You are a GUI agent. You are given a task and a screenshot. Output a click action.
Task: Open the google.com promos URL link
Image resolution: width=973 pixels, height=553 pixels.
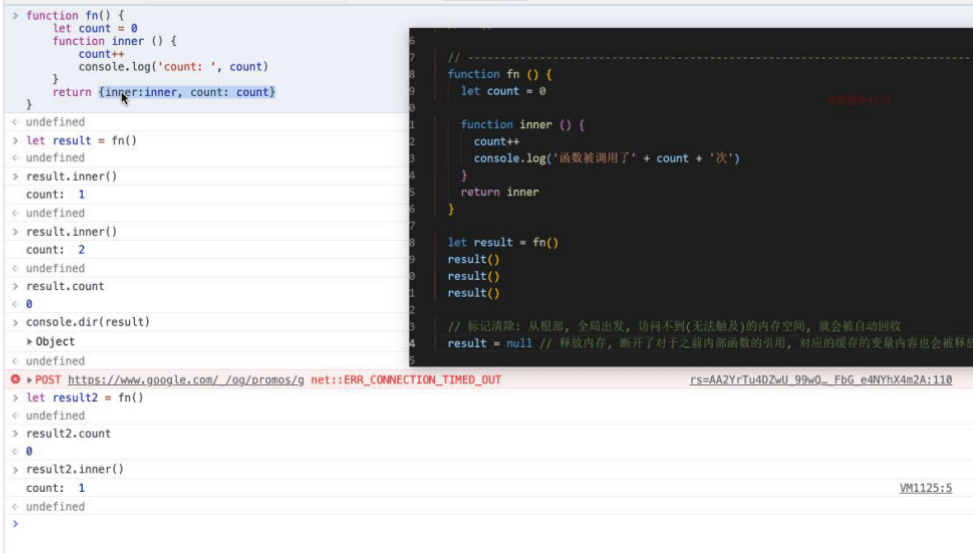point(186,380)
